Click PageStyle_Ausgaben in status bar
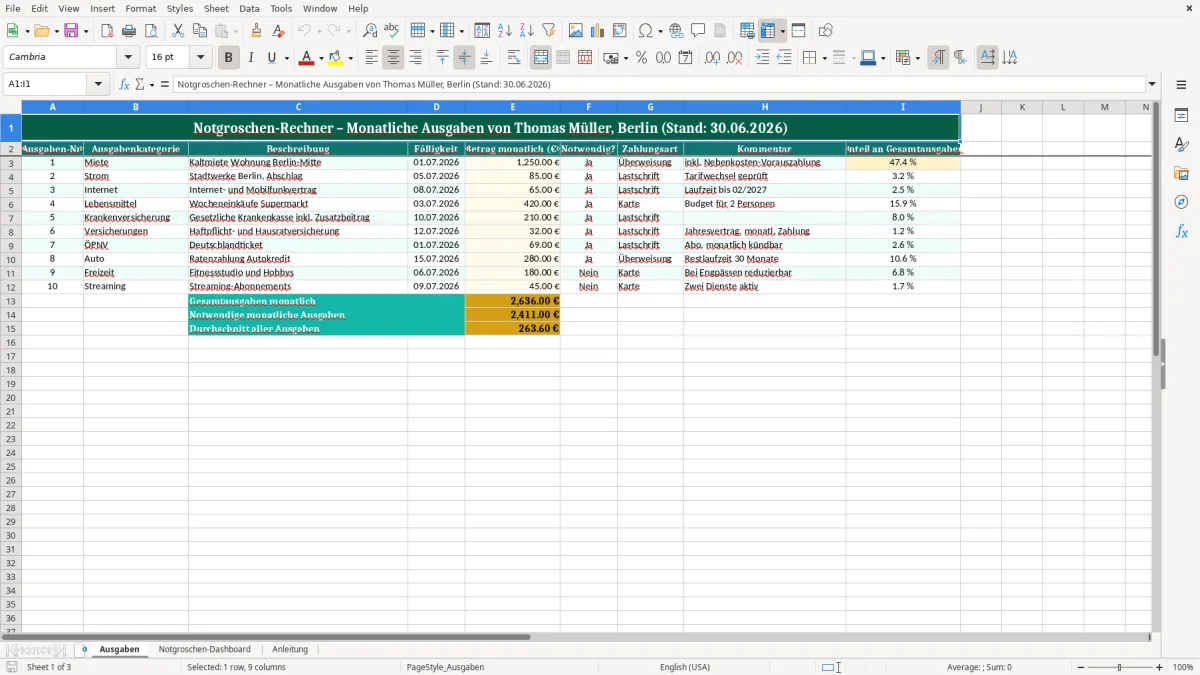 click(x=445, y=667)
